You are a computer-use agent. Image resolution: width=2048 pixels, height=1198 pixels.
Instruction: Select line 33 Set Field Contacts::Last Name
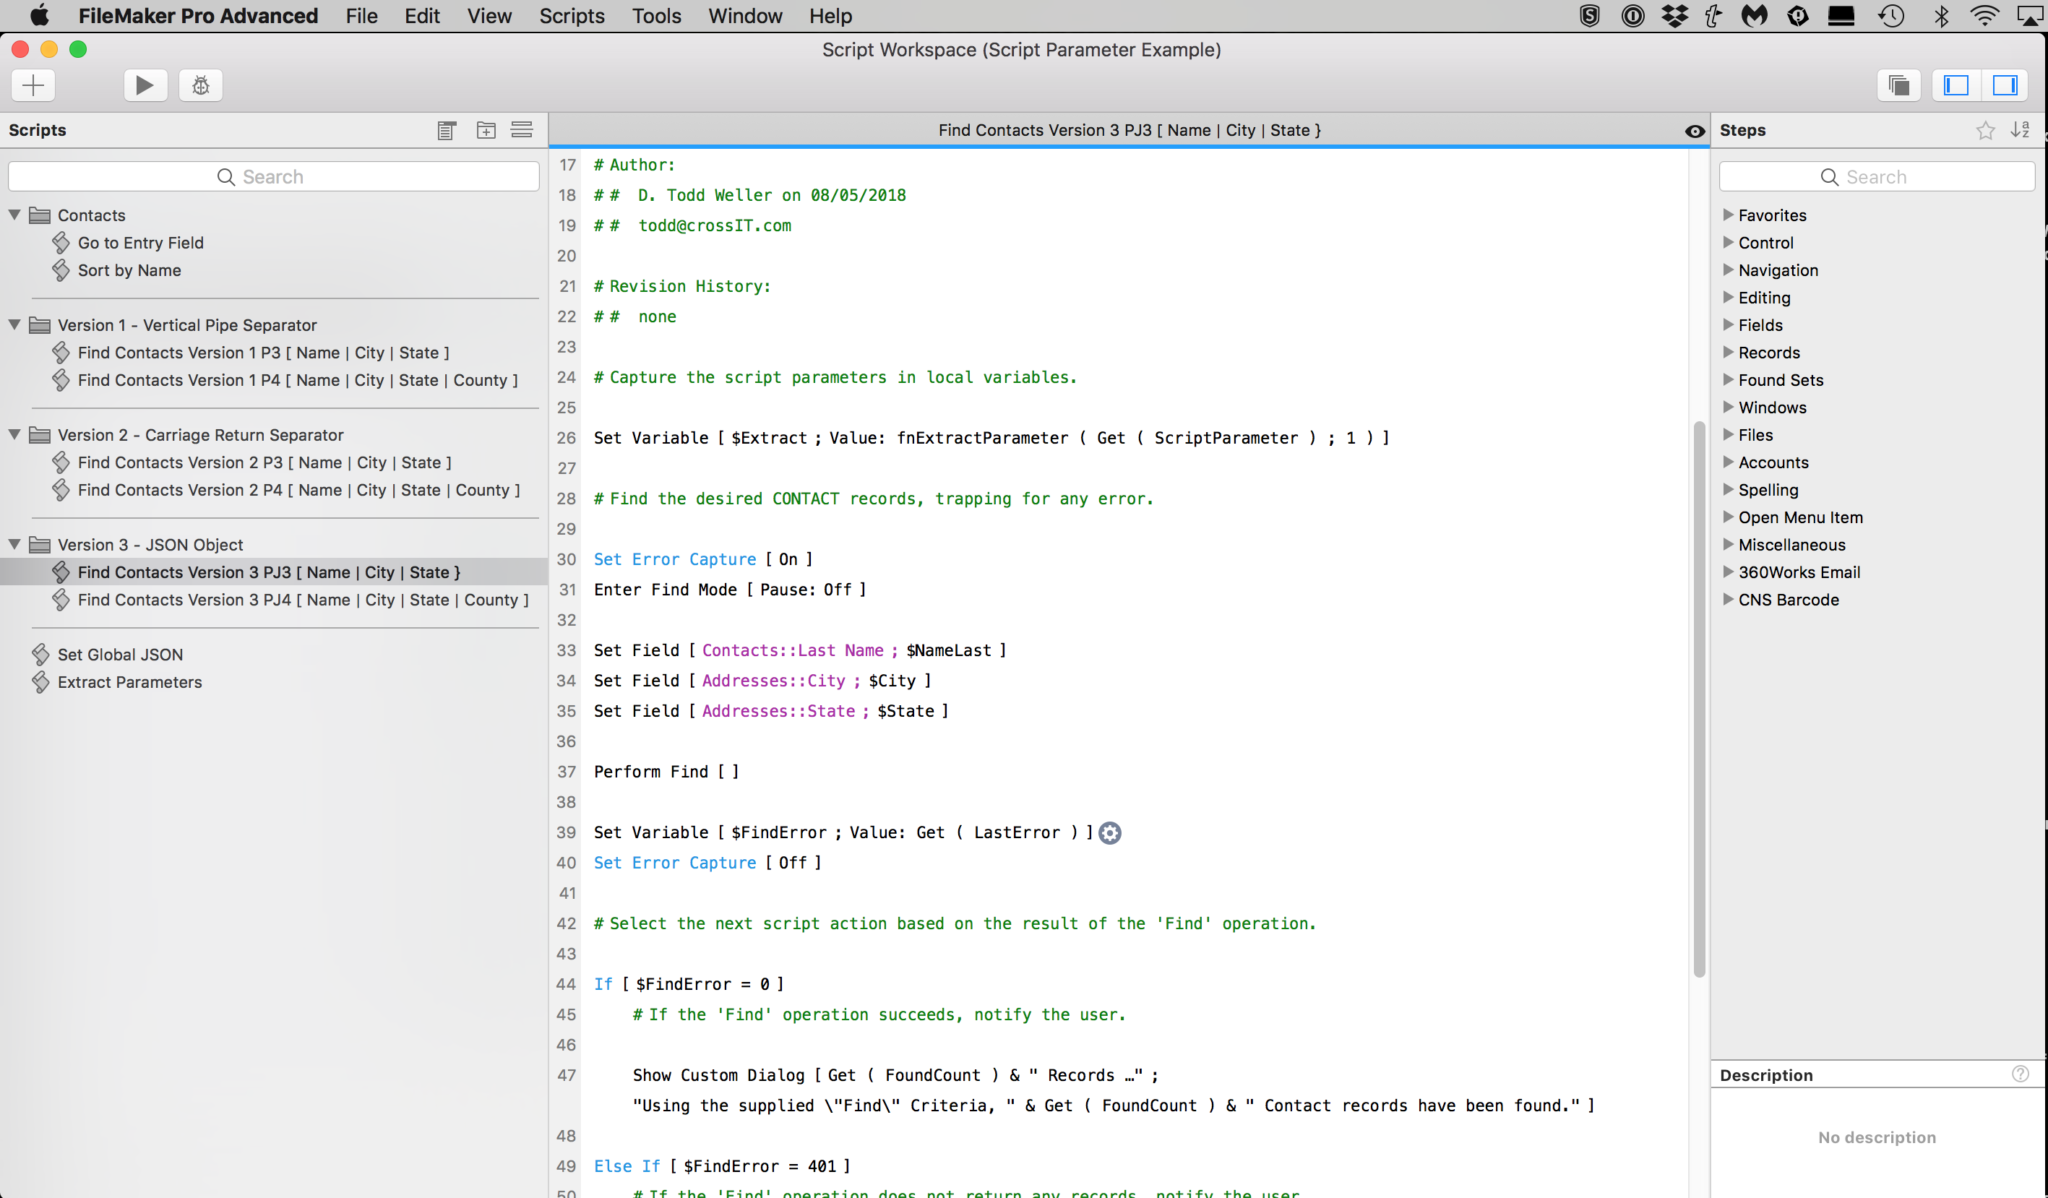(x=800, y=651)
